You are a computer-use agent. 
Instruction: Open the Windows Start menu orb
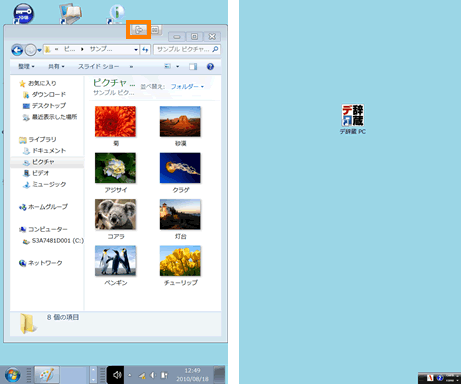click(x=13, y=375)
